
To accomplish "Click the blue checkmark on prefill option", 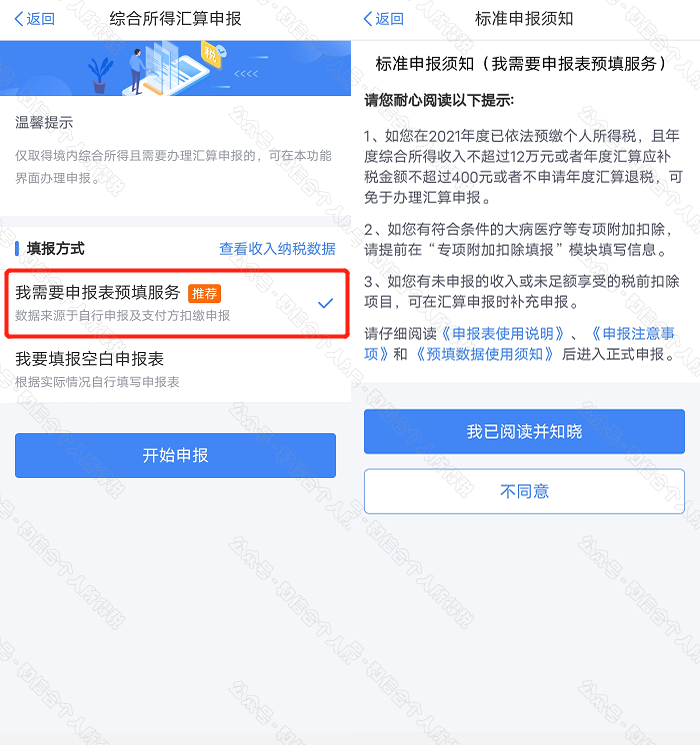I will pyautogui.click(x=326, y=303).
